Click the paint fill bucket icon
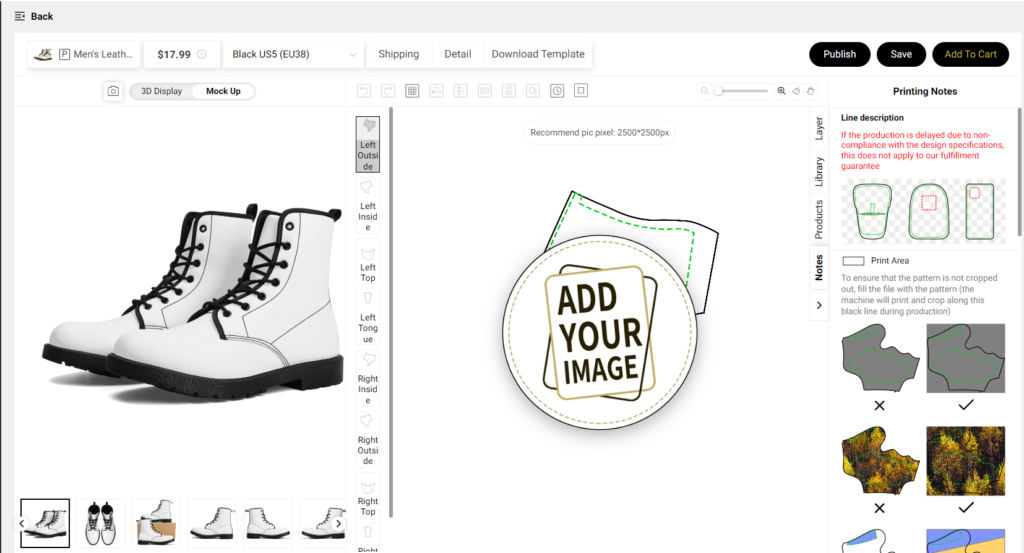The image size is (1024, 553). point(796,91)
